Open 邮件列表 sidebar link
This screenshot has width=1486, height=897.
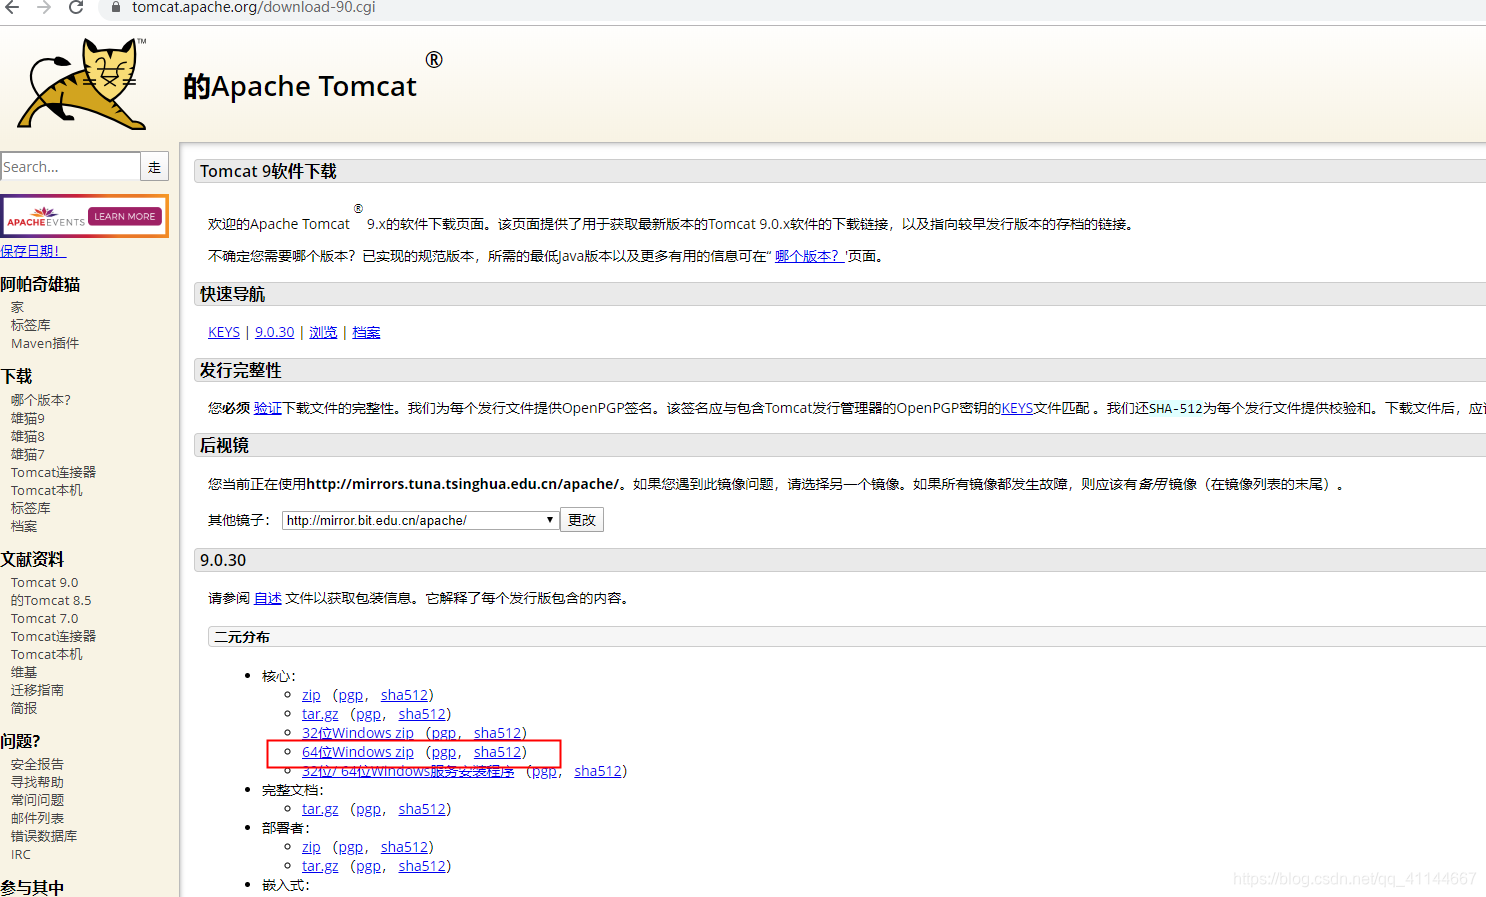(x=37, y=818)
